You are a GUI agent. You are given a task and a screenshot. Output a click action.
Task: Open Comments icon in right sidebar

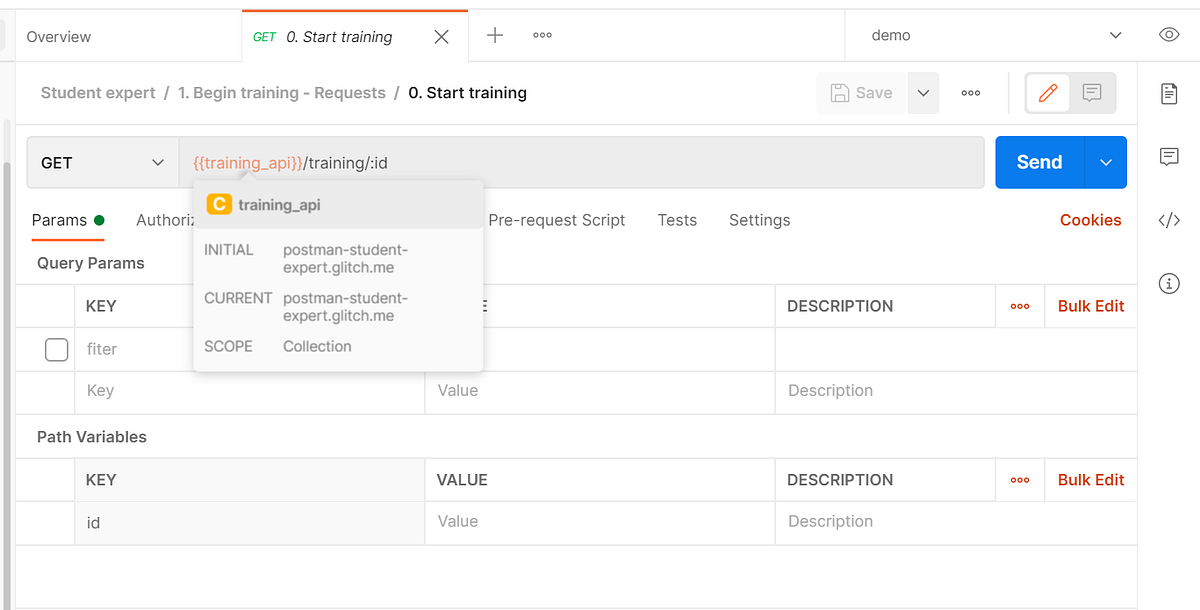[1169, 157]
